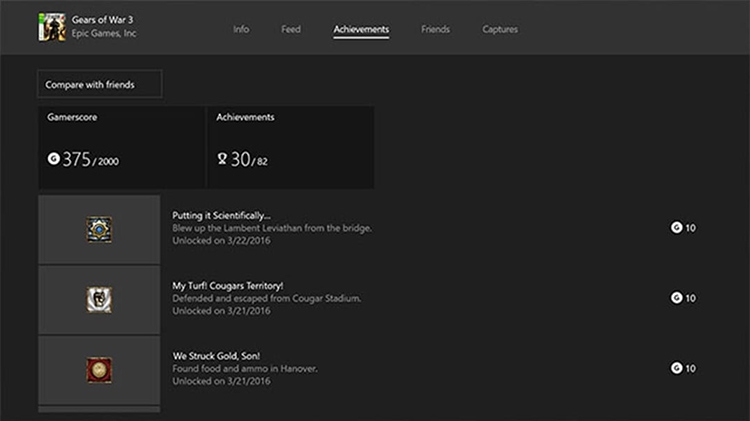Click Gamerscore G icon beside 375
This screenshot has width=750, height=421.
click(x=54, y=158)
